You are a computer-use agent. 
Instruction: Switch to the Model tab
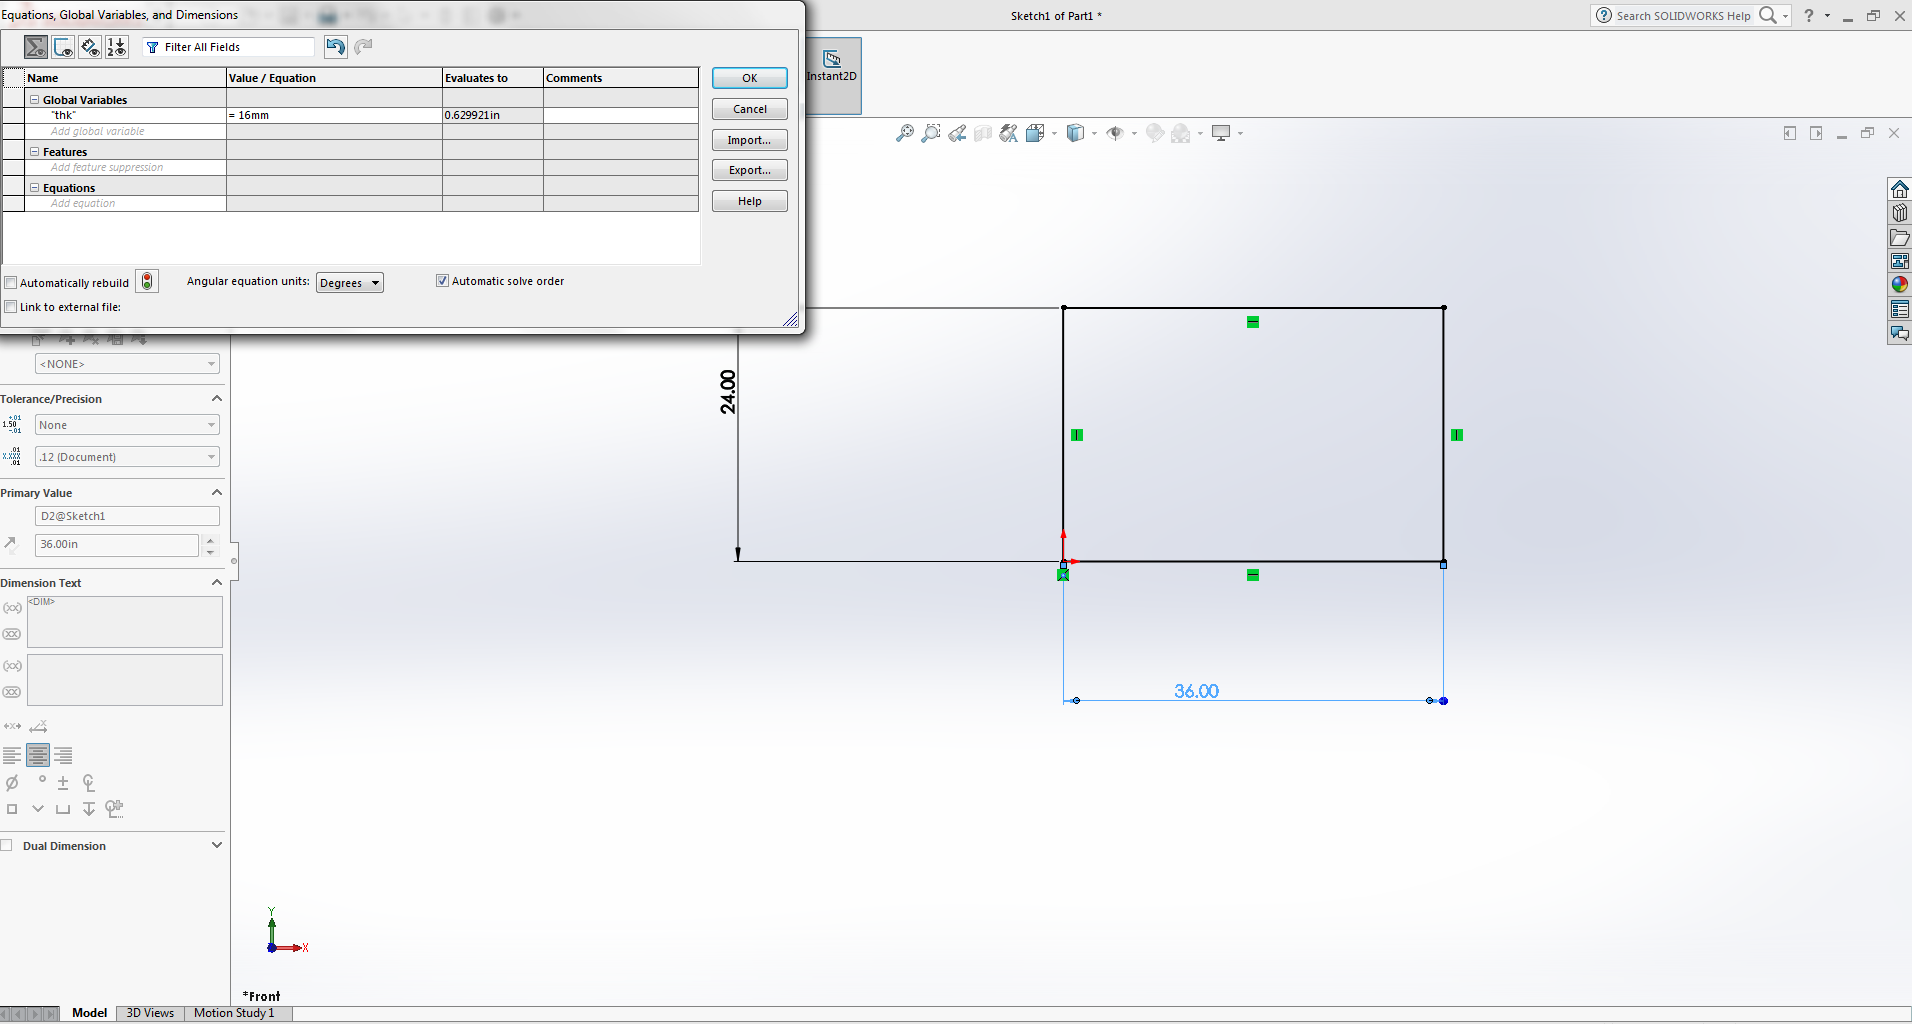pos(89,1013)
